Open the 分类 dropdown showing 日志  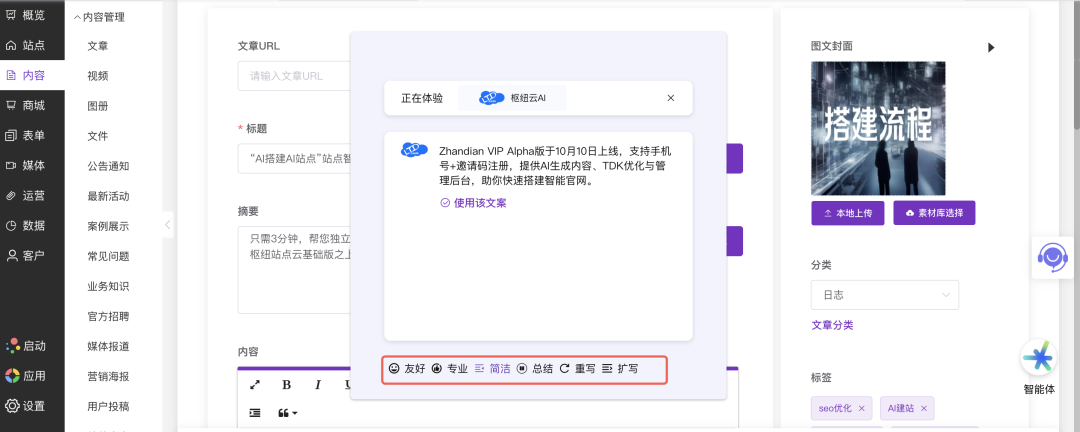click(884, 295)
